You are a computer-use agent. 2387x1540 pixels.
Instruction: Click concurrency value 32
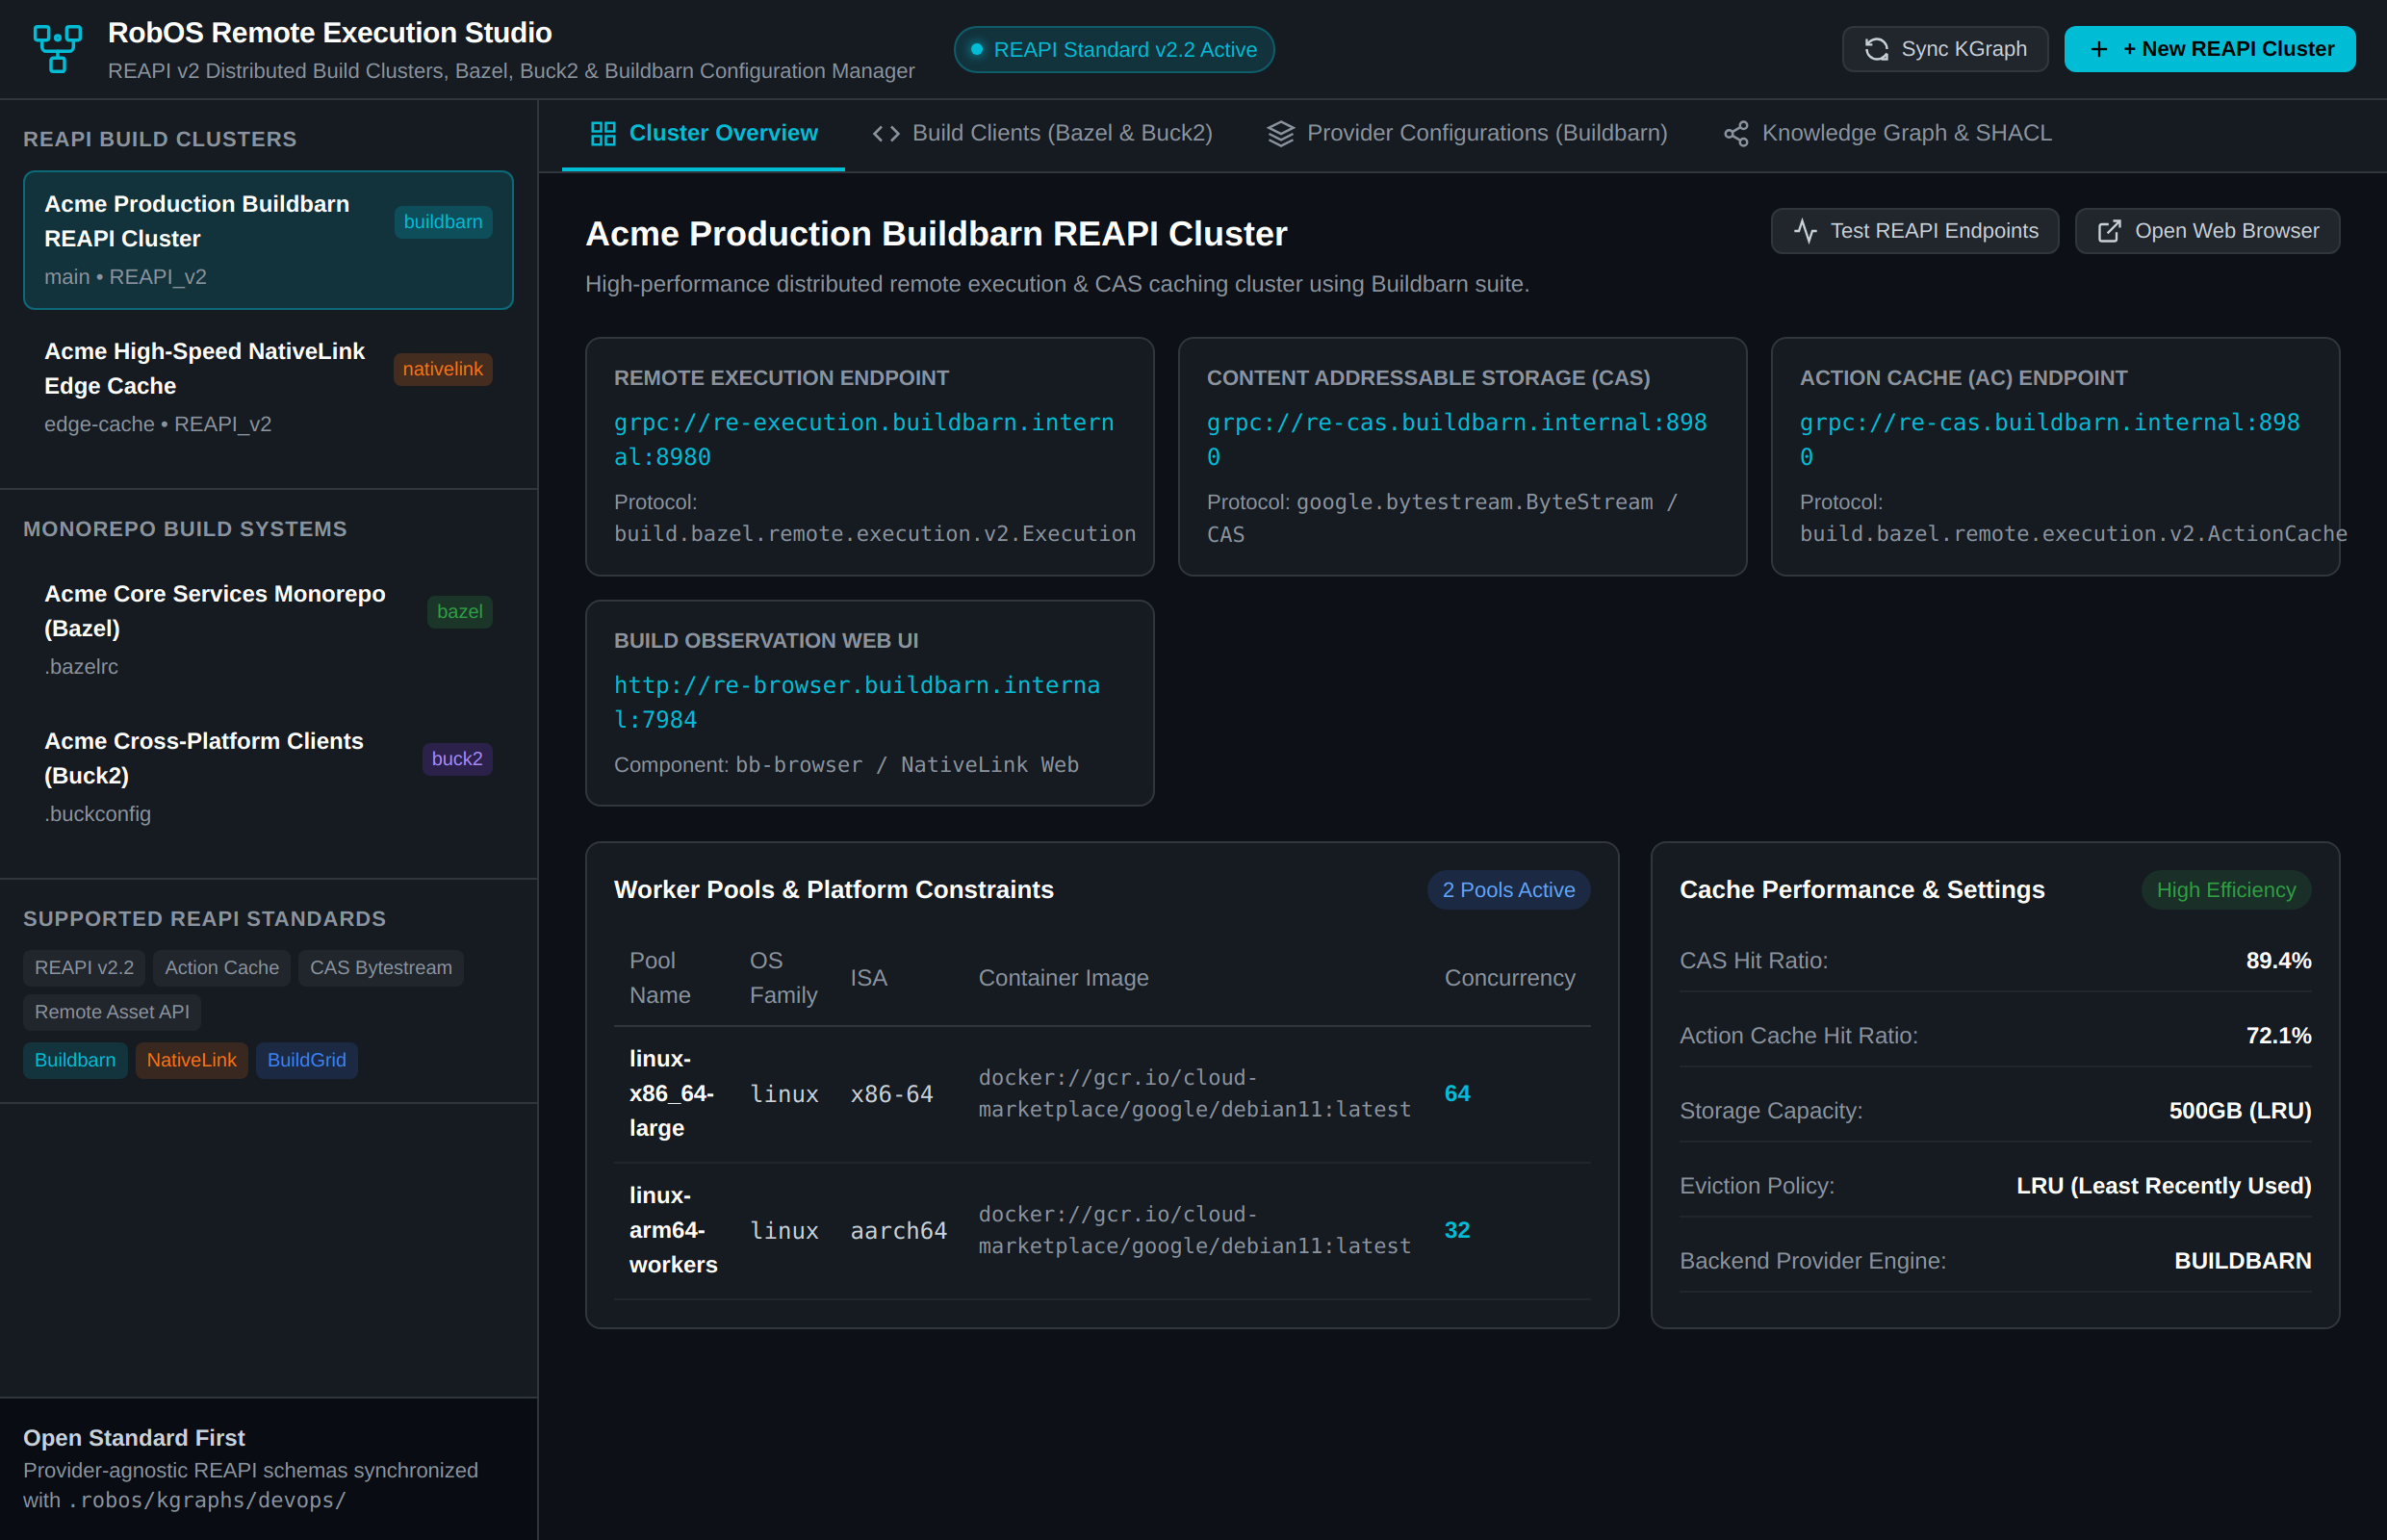(x=1457, y=1230)
